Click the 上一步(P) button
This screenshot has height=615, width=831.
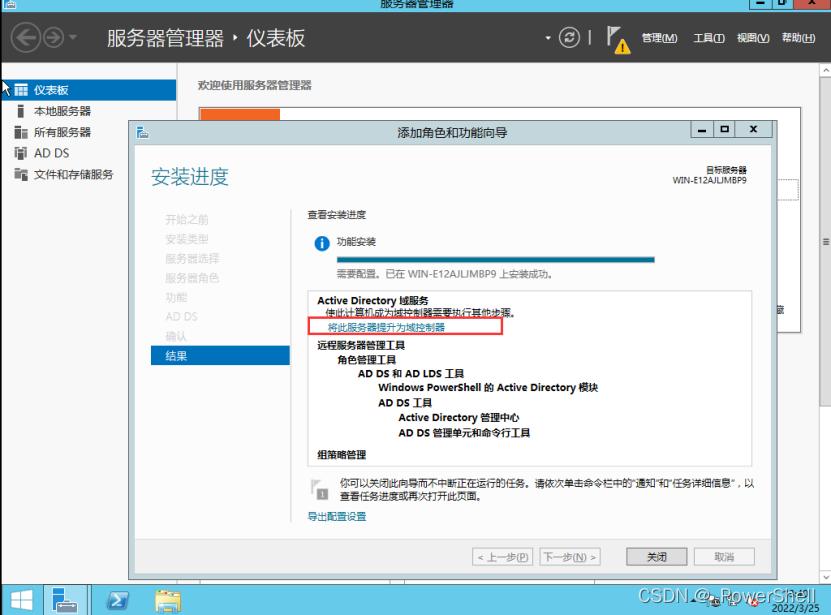(502, 557)
